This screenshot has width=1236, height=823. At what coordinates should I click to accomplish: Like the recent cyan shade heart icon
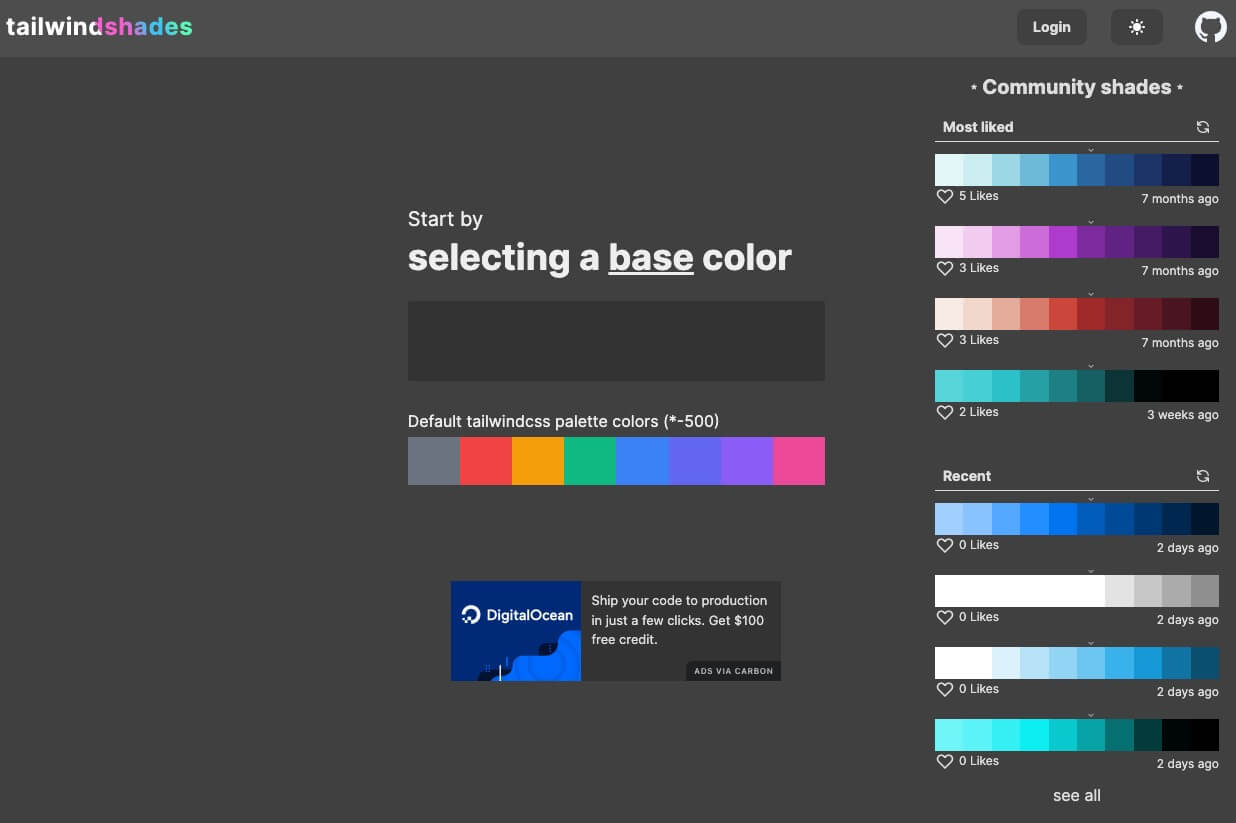[x=945, y=762]
